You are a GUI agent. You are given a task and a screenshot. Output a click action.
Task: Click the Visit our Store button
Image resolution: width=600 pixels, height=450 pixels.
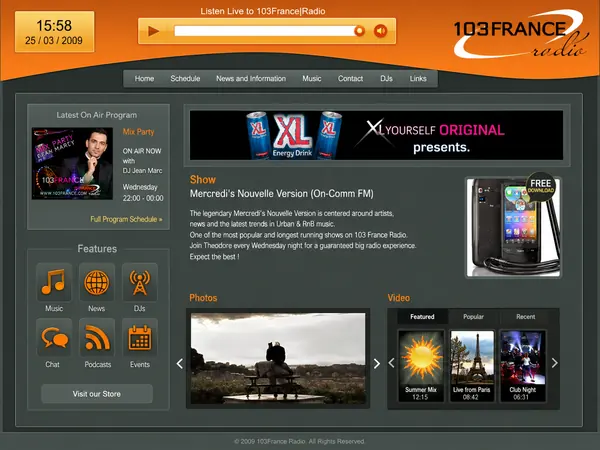click(97, 394)
